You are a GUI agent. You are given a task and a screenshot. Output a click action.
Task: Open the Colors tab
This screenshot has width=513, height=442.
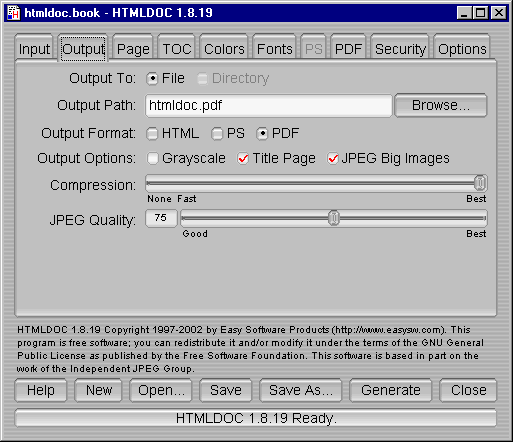(x=224, y=49)
